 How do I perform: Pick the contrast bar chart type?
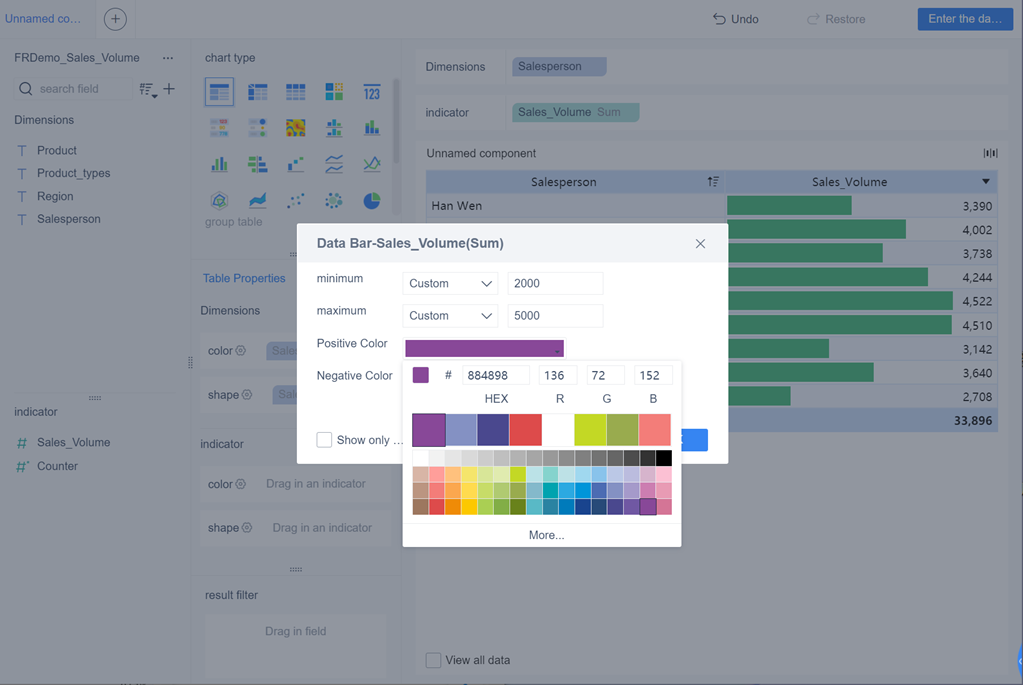tap(258, 164)
